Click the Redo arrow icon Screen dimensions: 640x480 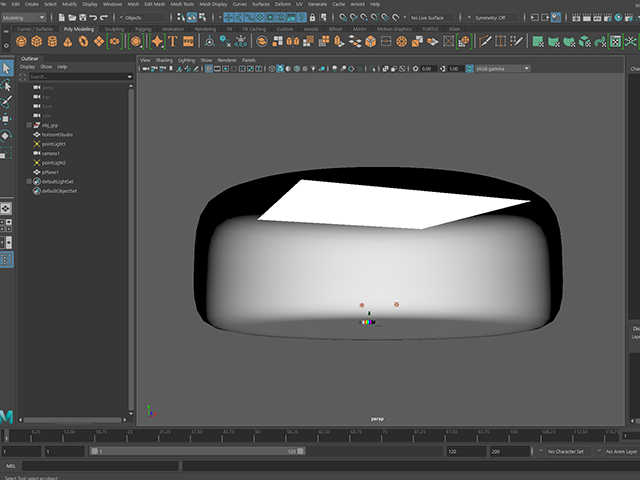(104, 18)
